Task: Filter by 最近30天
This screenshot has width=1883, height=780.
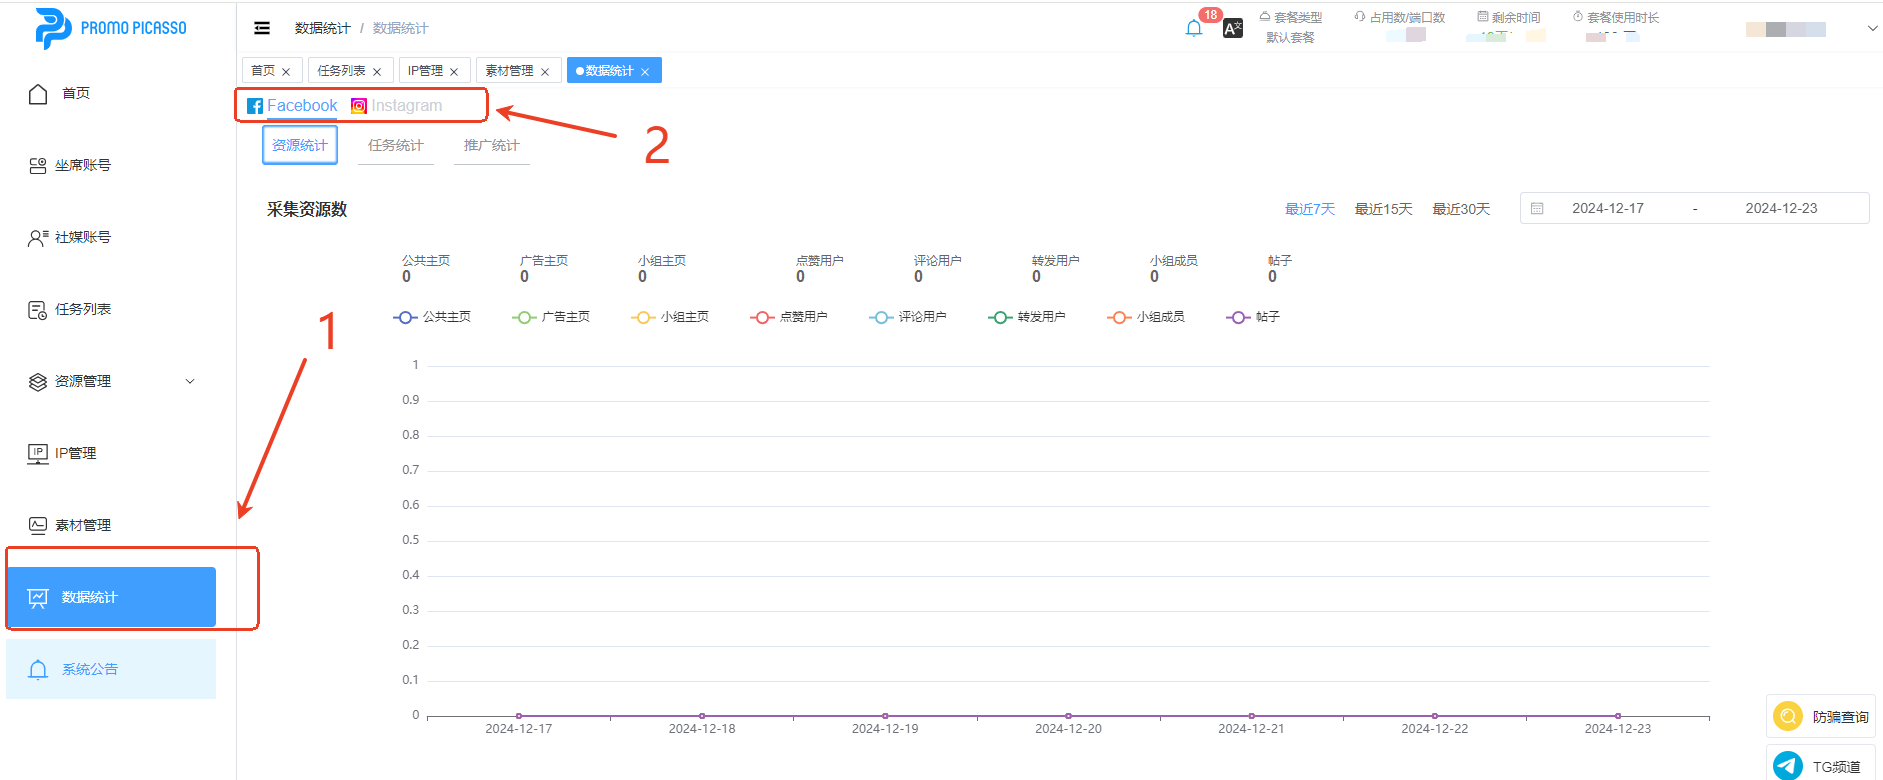Action: point(1462,209)
